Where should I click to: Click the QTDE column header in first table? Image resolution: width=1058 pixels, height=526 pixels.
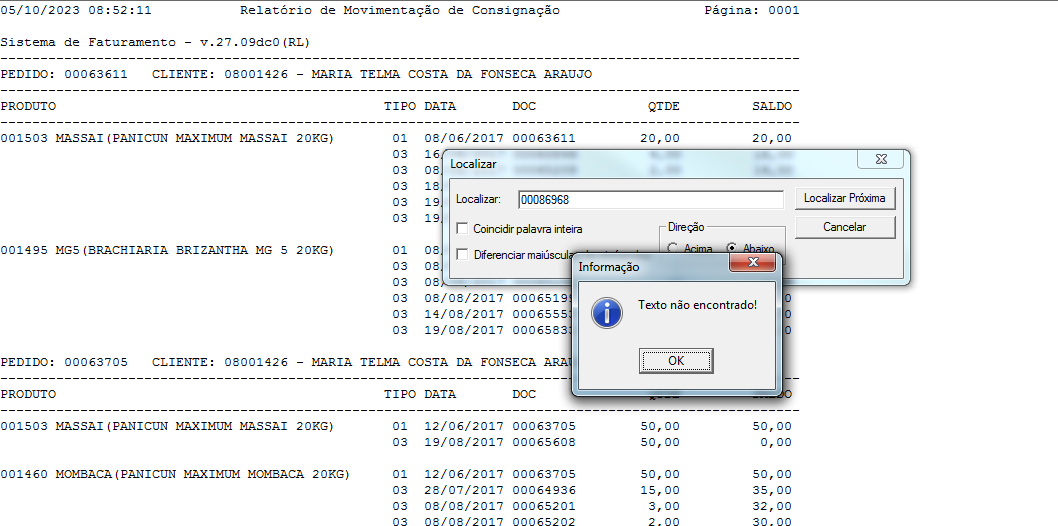point(664,107)
